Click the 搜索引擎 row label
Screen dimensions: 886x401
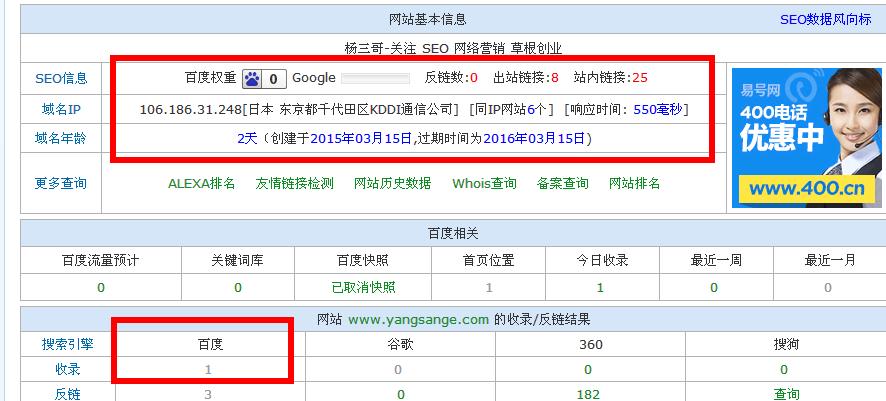coord(68,344)
